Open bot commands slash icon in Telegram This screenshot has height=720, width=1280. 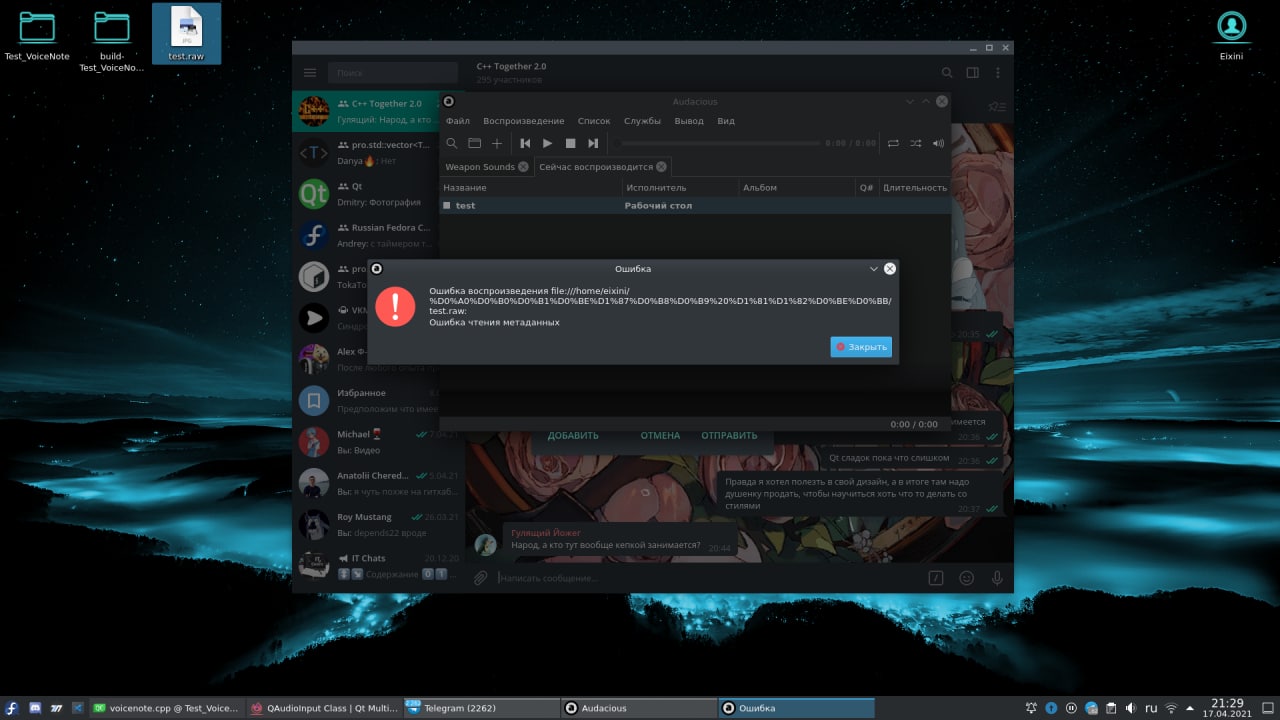coord(936,577)
